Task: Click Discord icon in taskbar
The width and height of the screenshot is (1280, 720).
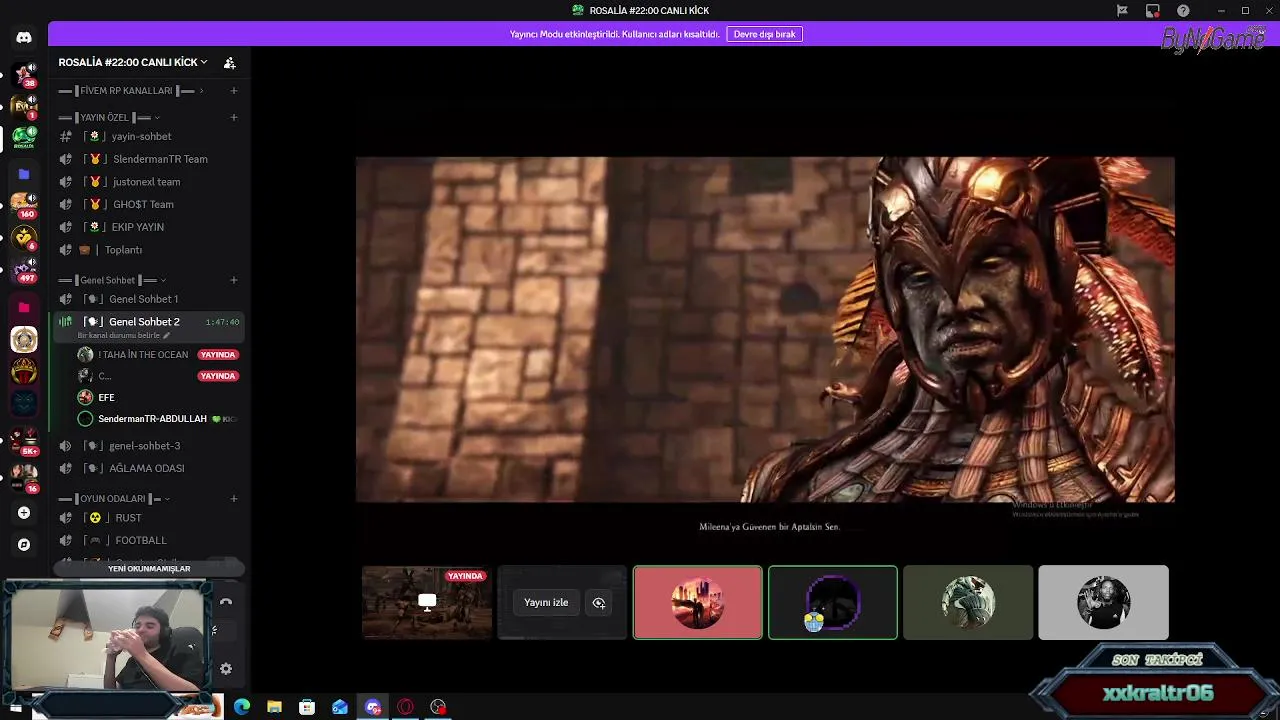Action: pos(373,707)
